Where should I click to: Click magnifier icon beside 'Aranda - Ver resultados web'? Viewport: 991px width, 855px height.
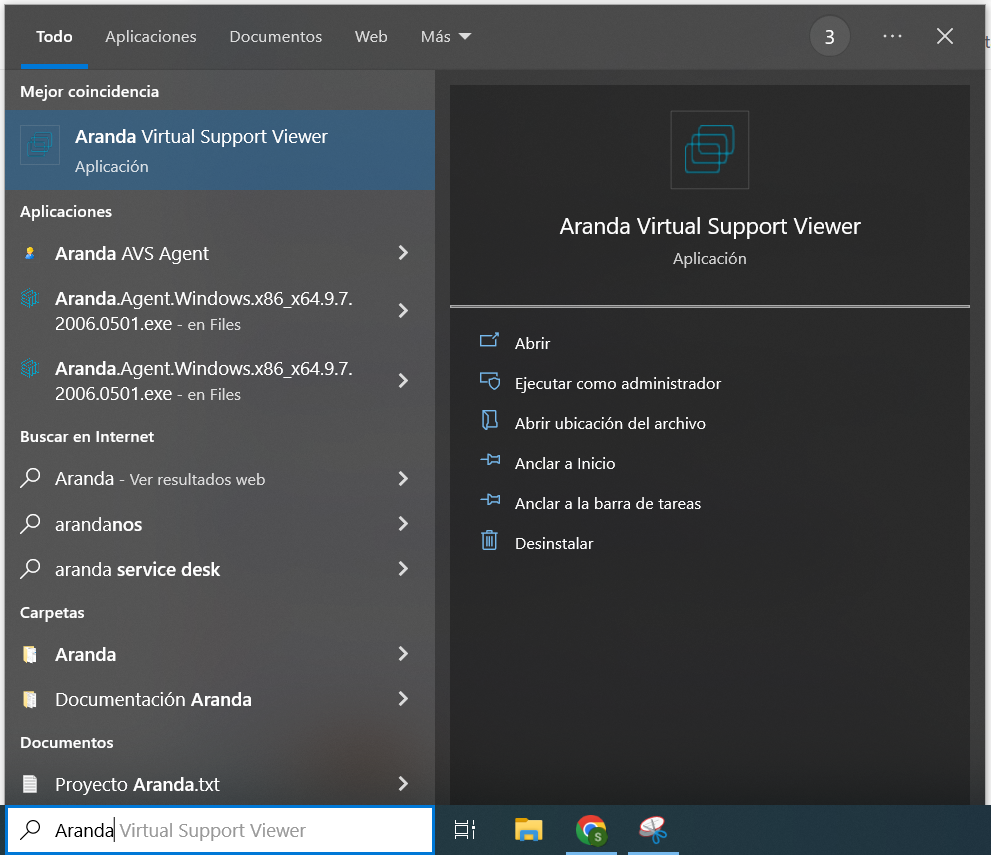[30, 478]
